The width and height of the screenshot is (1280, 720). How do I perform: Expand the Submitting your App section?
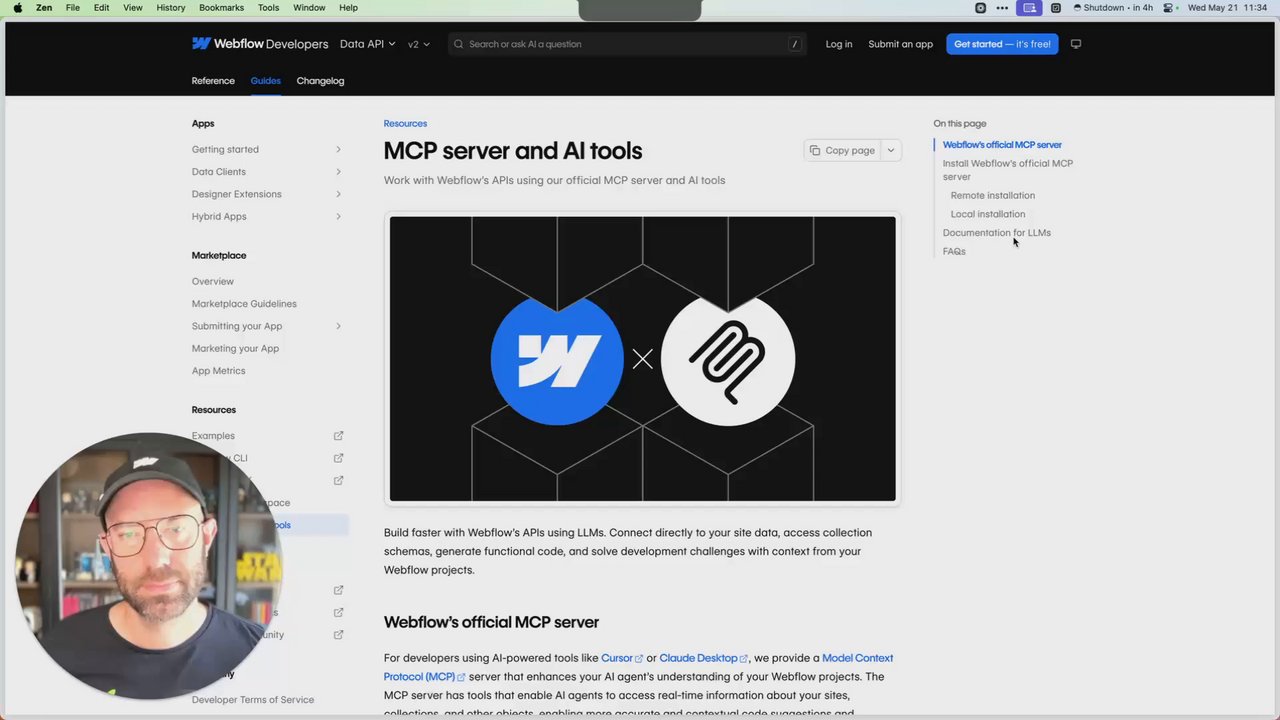tap(338, 326)
